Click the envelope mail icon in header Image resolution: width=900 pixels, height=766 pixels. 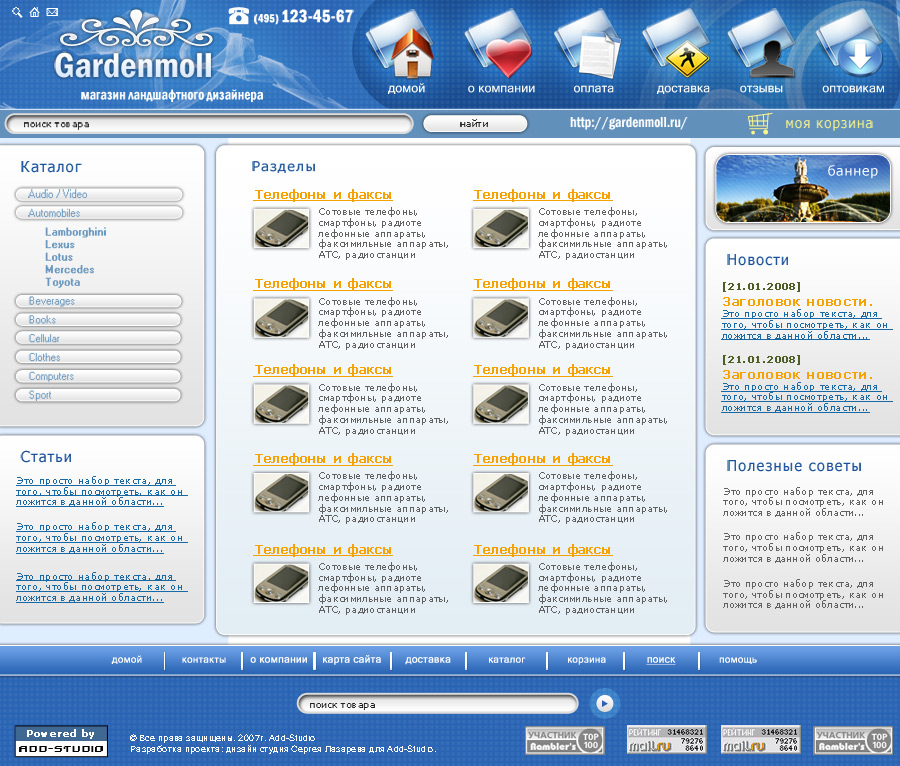point(52,11)
